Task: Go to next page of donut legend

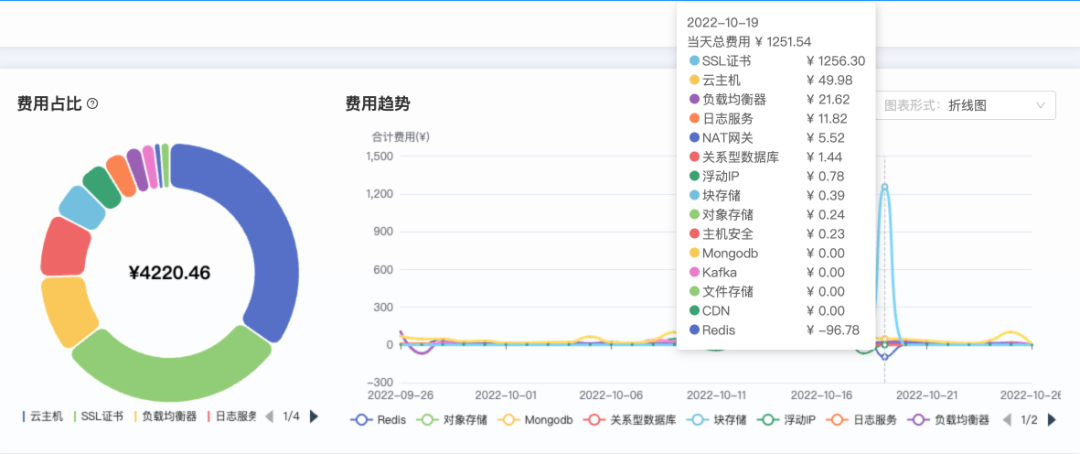Action: click(314, 416)
